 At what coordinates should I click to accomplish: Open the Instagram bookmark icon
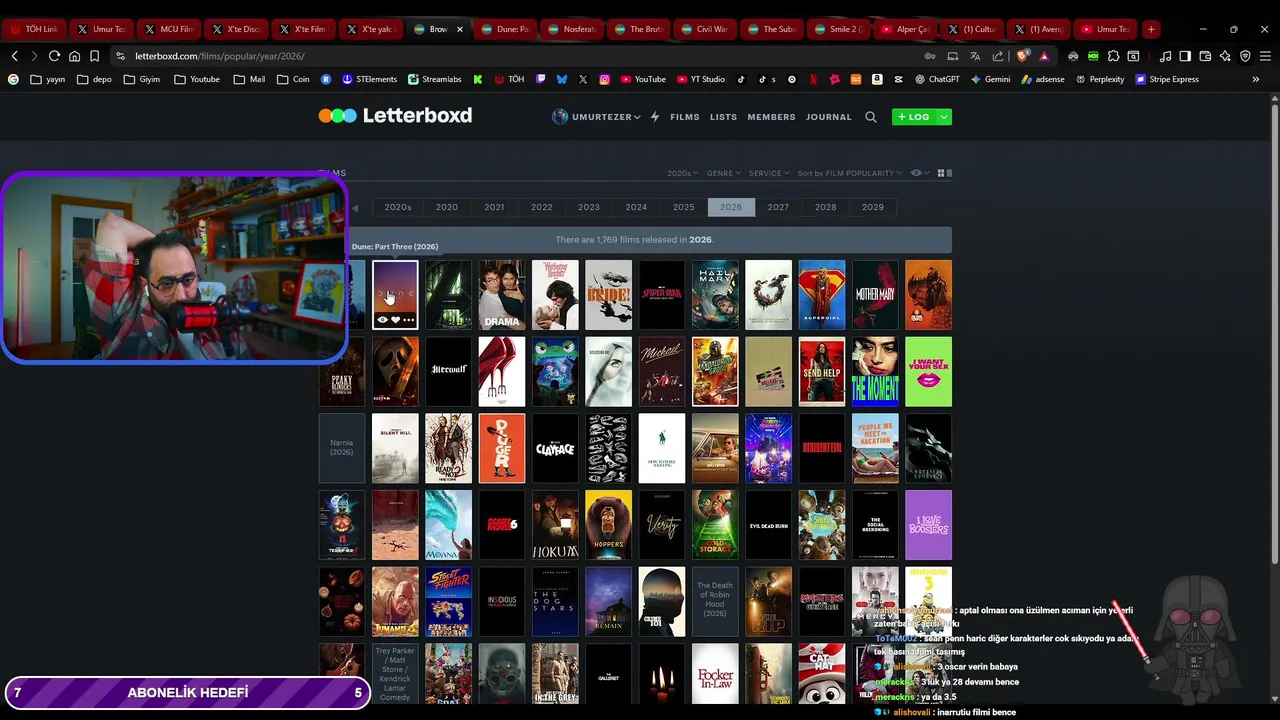point(604,79)
